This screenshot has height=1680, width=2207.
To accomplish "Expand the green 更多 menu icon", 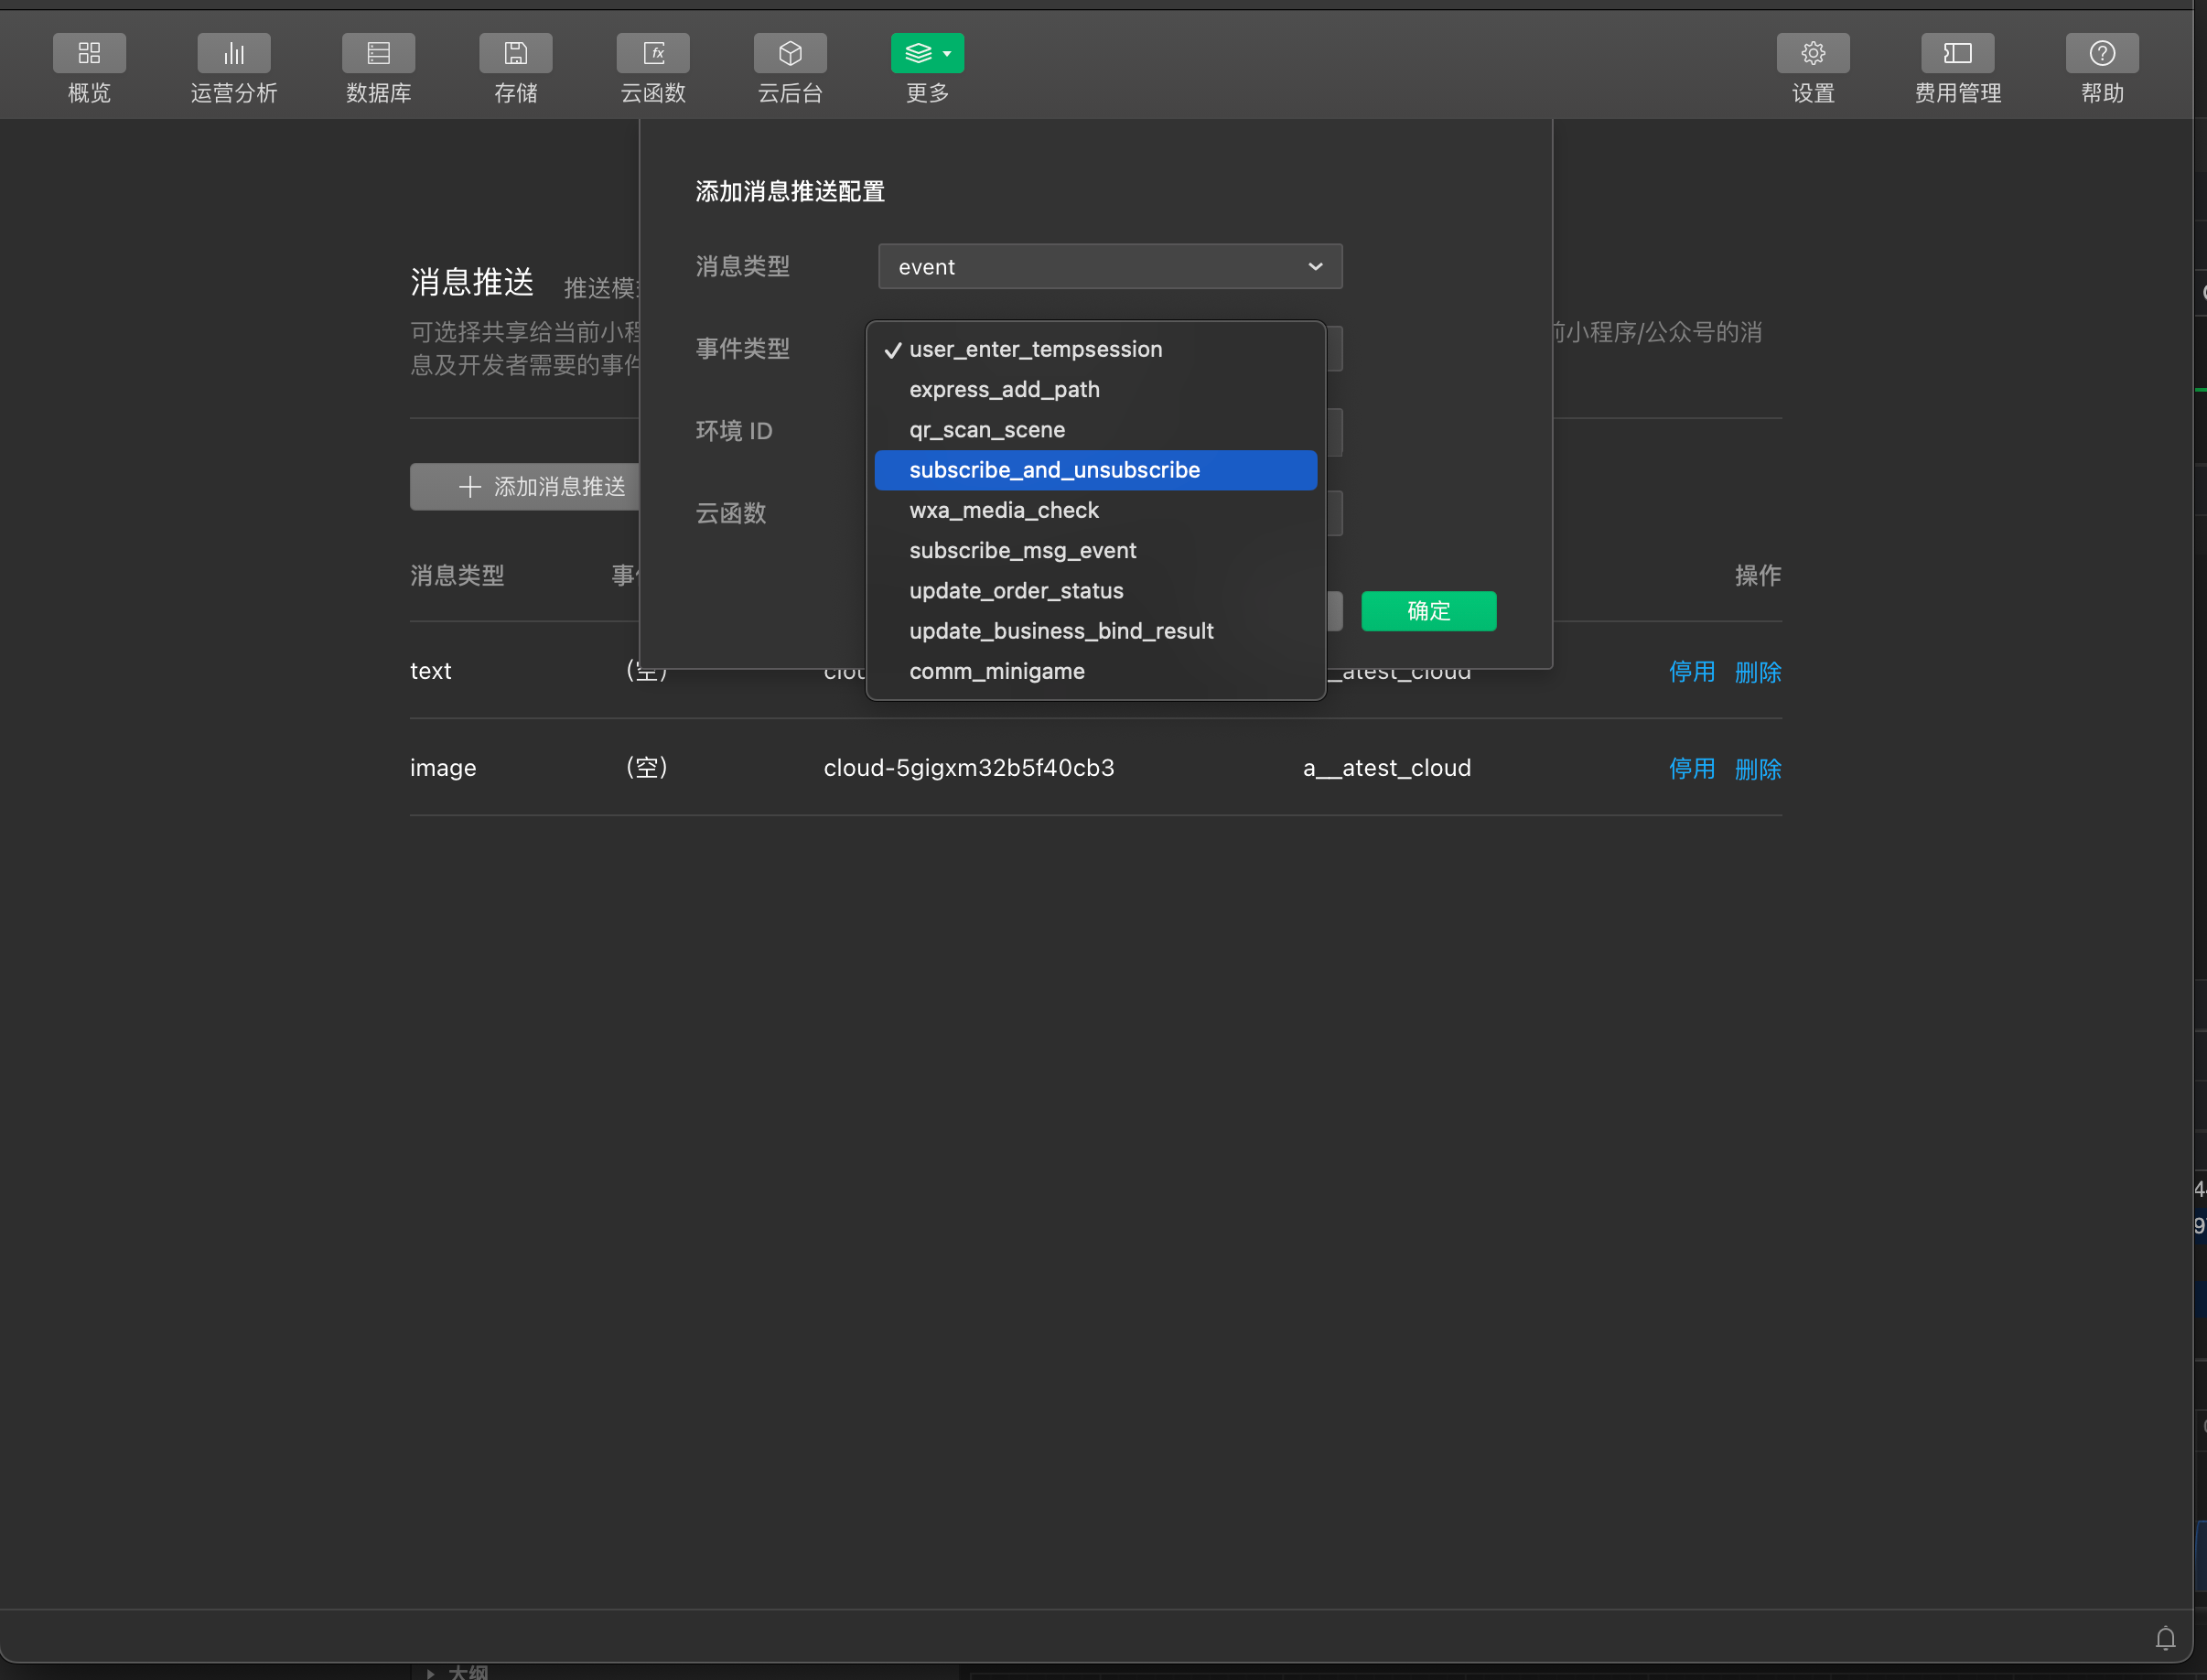I will (927, 53).
